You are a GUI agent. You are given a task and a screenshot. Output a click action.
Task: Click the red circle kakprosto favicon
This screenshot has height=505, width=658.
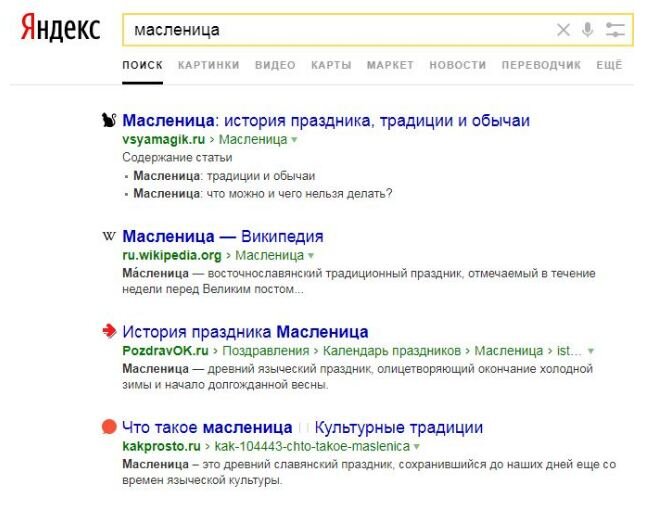click(109, 427)
